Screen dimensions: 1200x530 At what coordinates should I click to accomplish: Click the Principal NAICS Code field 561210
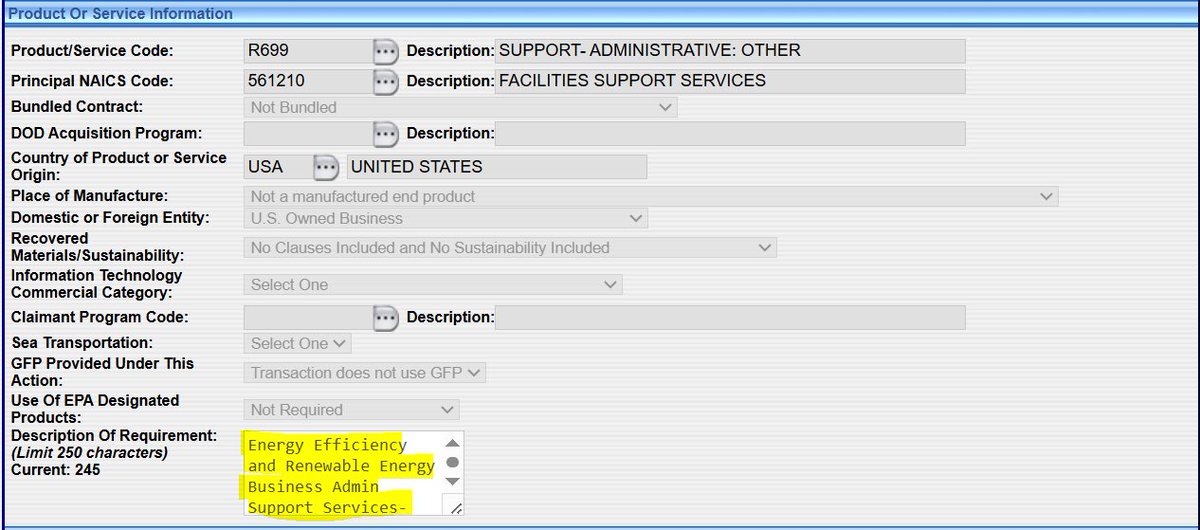307,82
